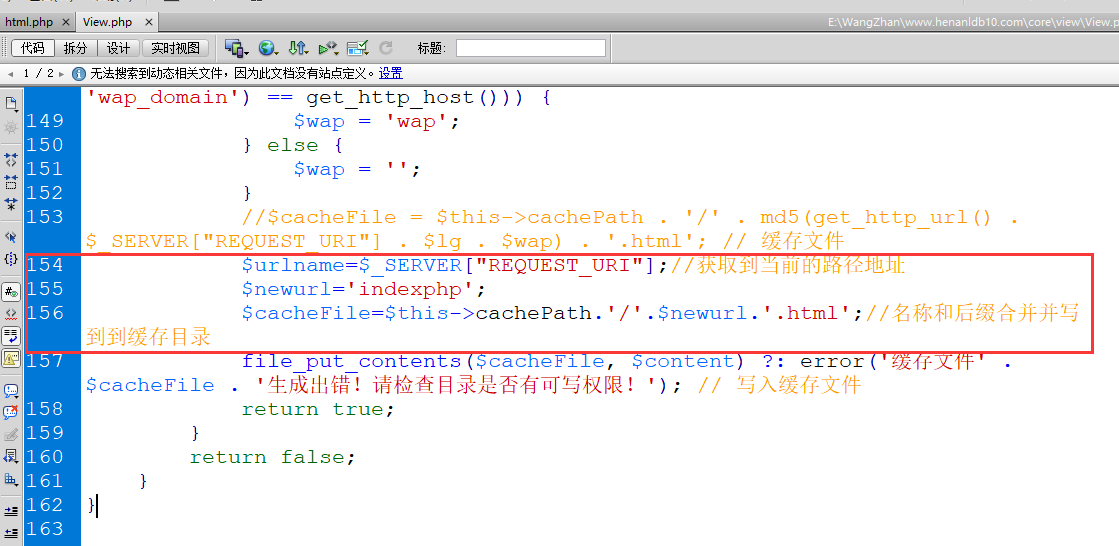Click line number 153 in the gutter
This screenshot has width=1119, height=546.
tap(44, 216)
